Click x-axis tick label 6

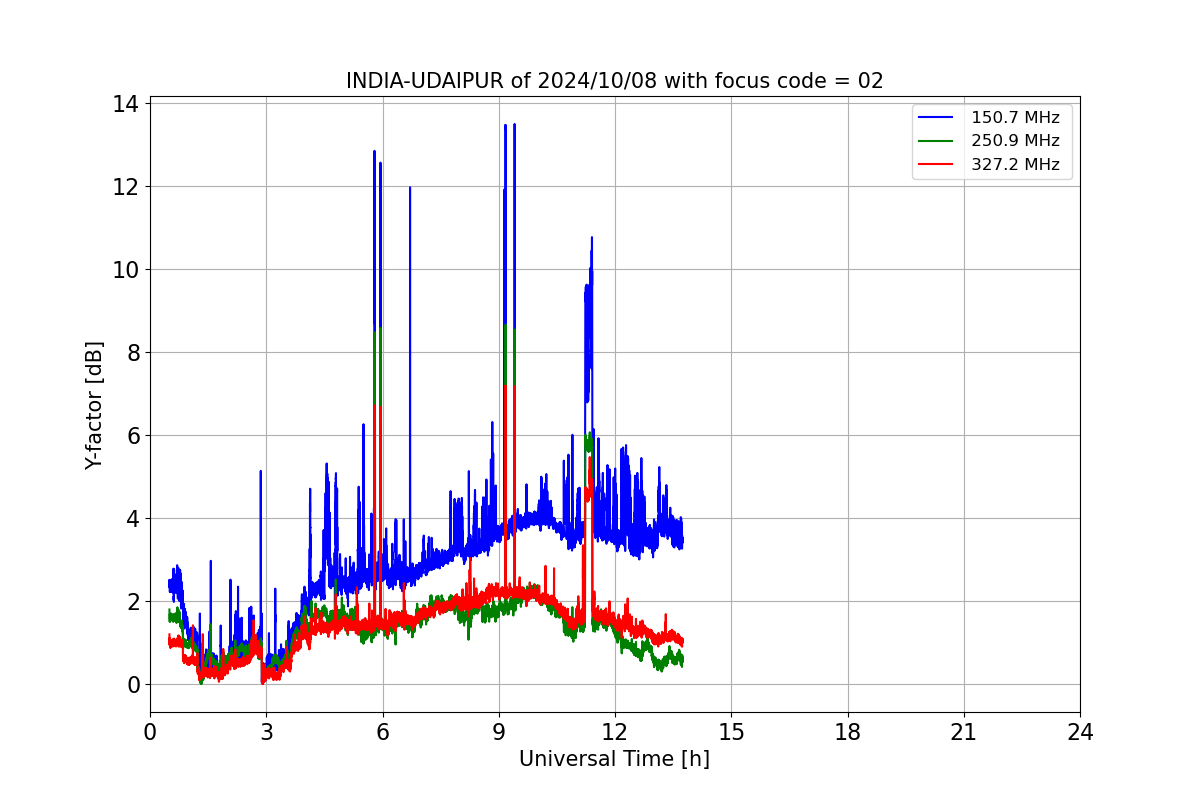pos(382,732)
